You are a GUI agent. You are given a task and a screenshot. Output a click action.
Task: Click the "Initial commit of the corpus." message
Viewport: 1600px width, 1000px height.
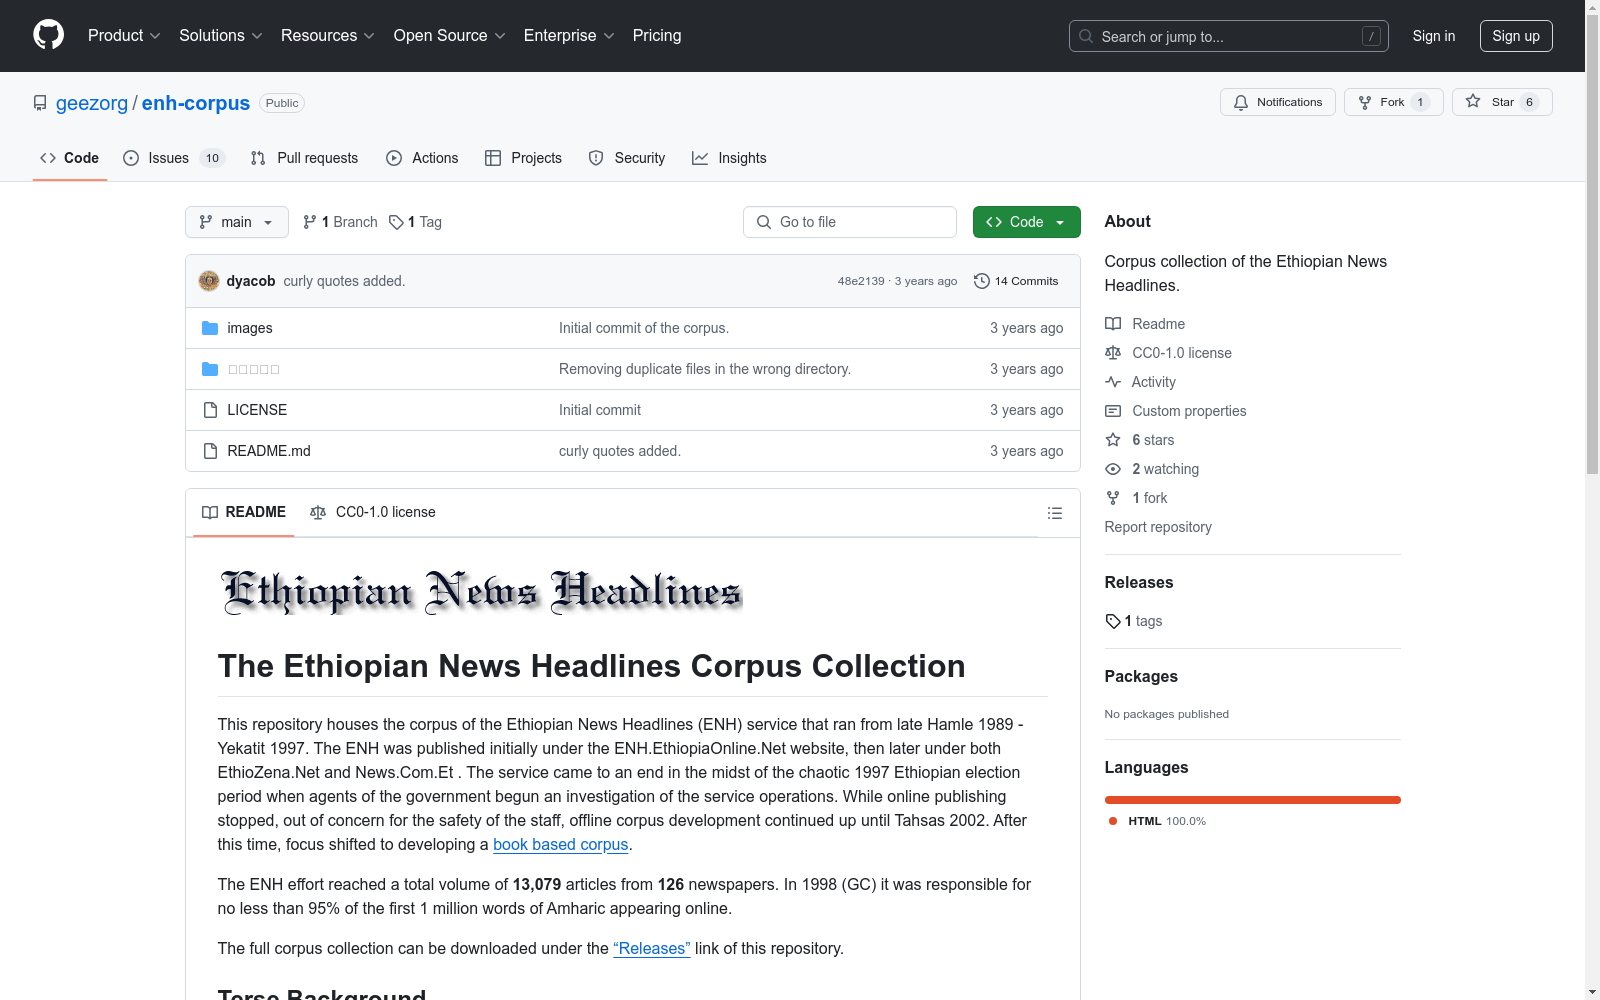click(644, 328)
